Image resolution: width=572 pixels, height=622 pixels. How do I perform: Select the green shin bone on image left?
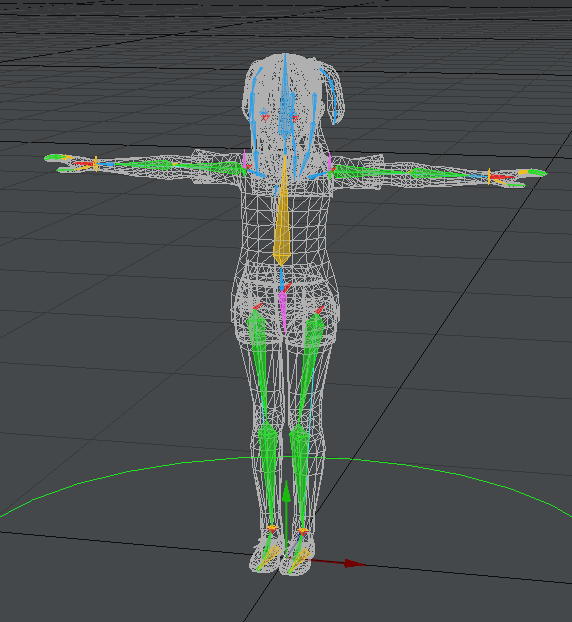268,473
